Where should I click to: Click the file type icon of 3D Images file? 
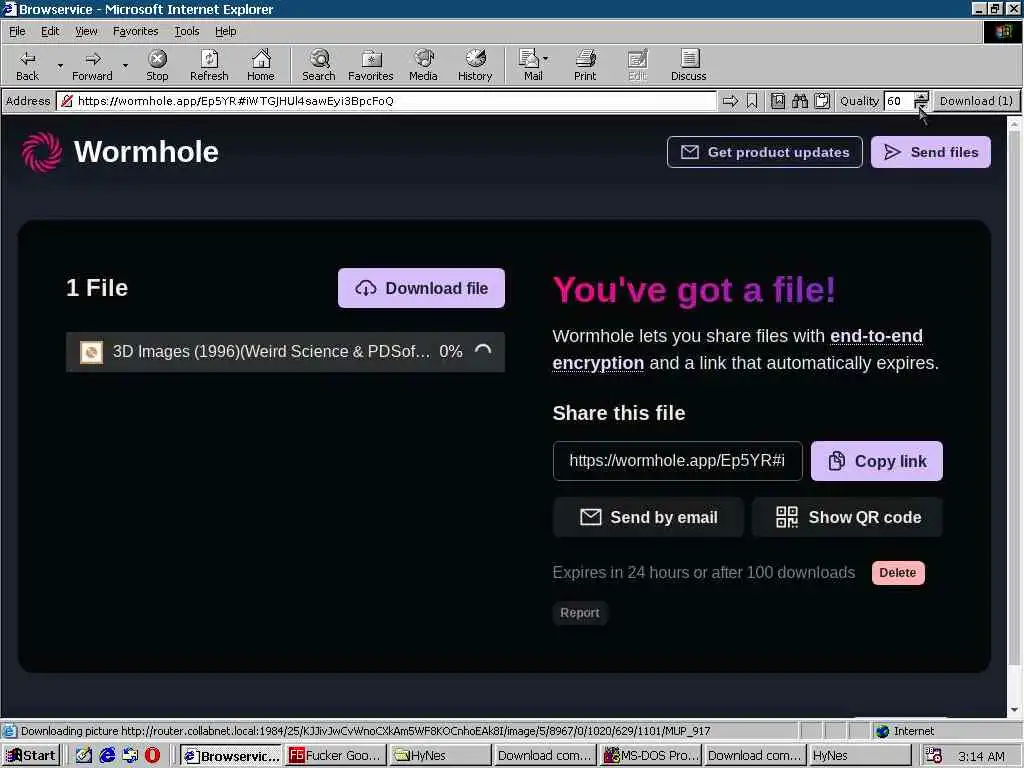[91, 352]
